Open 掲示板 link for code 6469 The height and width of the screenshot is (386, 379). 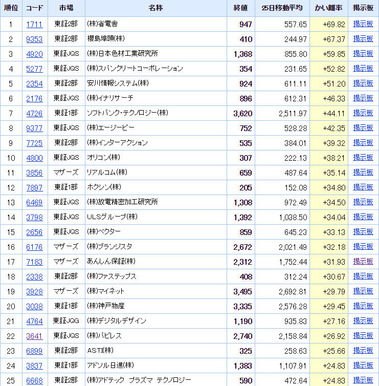363,202
